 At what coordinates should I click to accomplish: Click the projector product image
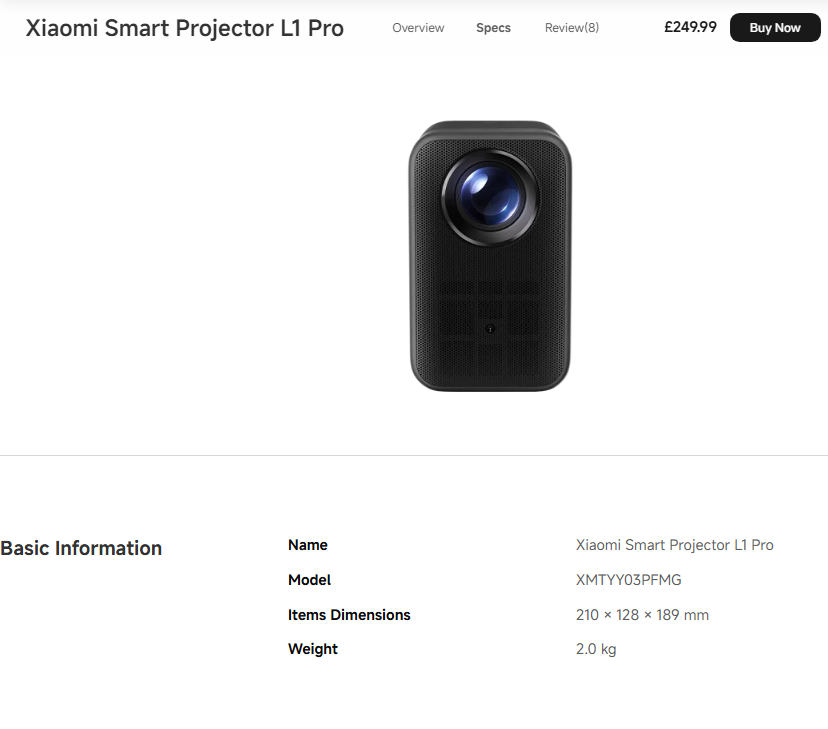(x=490, y=256)
